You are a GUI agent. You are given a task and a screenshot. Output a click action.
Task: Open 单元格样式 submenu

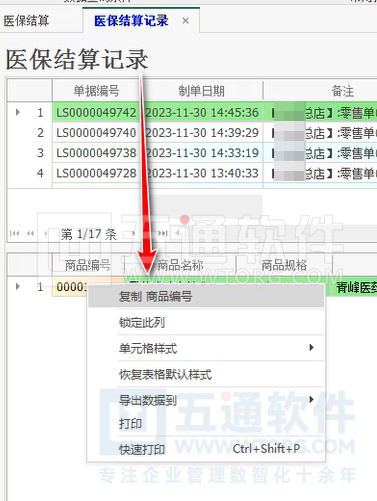[x=206, y=348]
